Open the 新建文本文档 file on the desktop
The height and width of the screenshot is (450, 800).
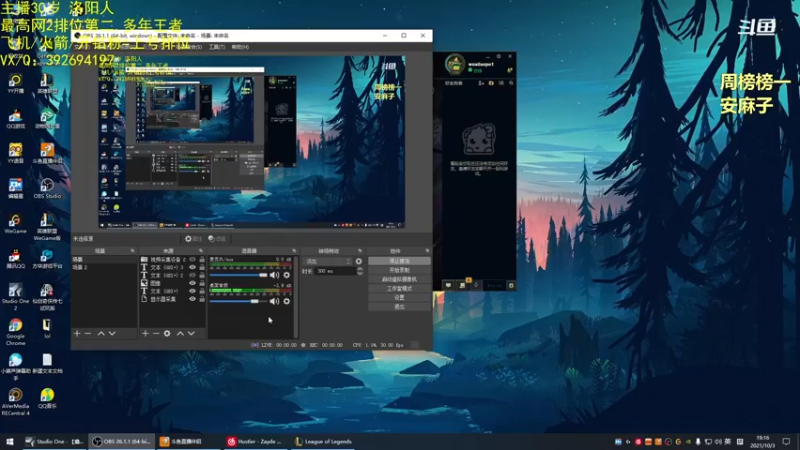click(47, 363)
